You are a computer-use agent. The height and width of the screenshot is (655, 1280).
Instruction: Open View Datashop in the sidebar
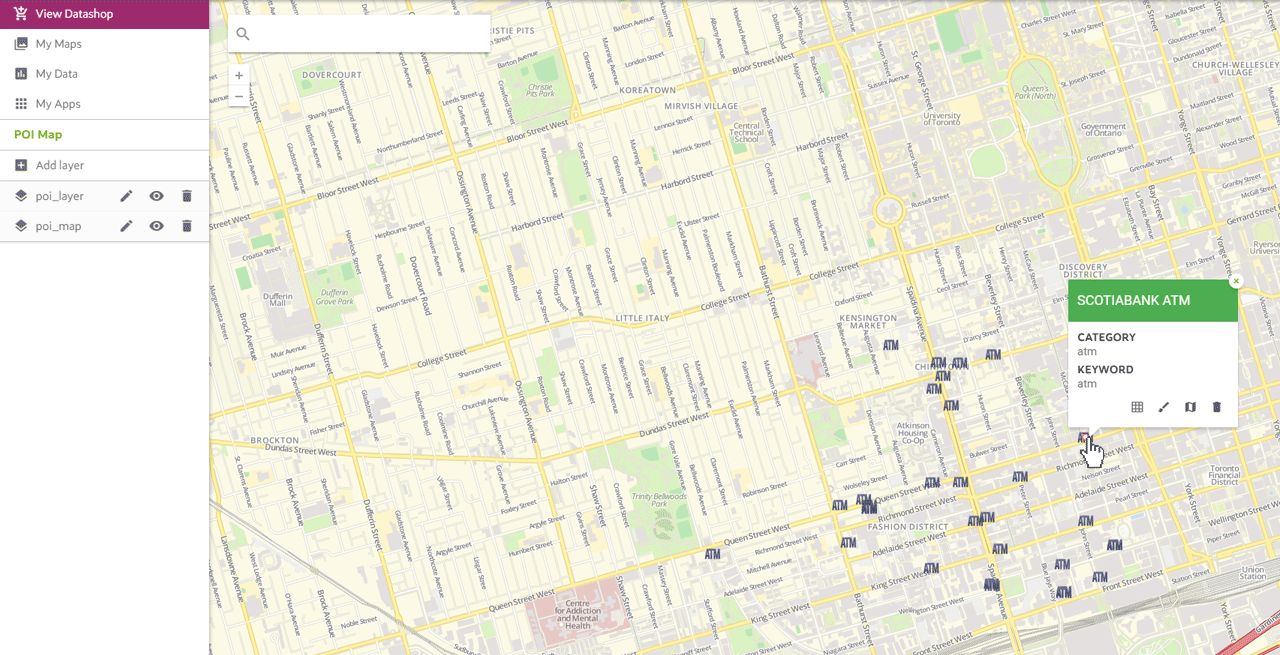tap(104, 14)
